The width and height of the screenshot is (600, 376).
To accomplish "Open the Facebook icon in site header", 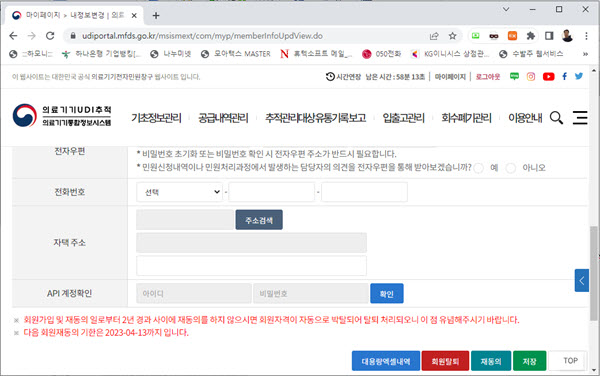I will (x=564, y=77).
